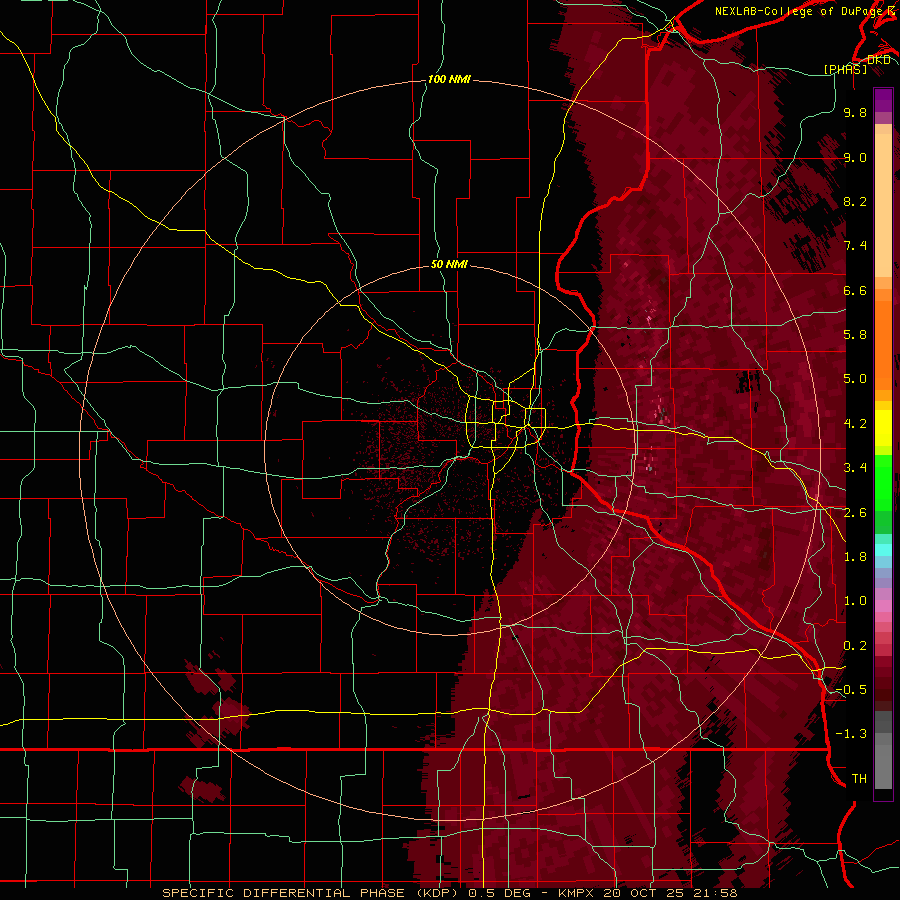The image size is (900, 900).
Task: Click the 4.2 value on the scale
Action: pos(855,424)
